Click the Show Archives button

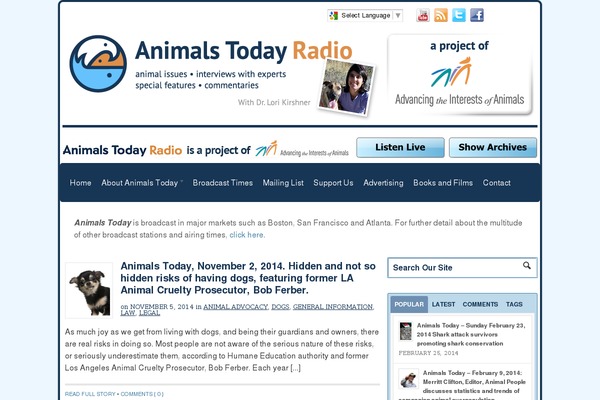pos(493,147)
